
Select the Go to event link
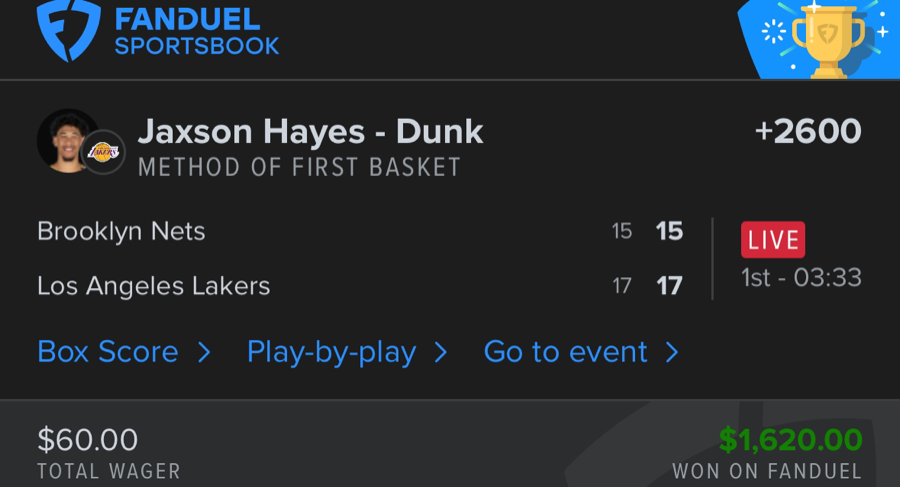[565, 352]
